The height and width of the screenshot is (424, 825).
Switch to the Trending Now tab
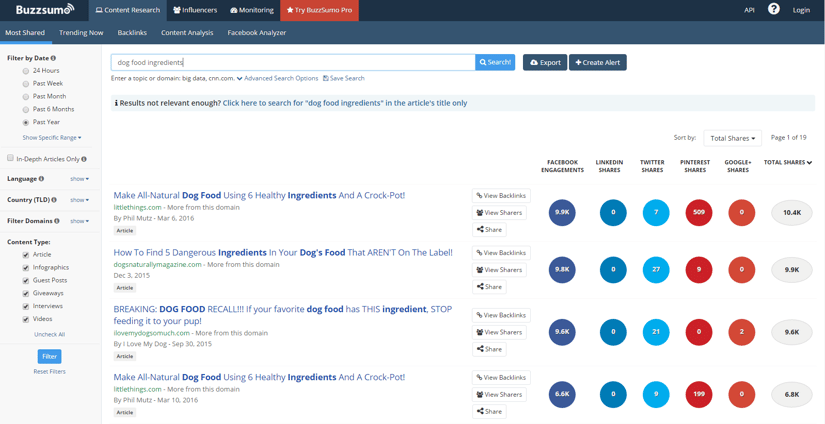[81, 33]
